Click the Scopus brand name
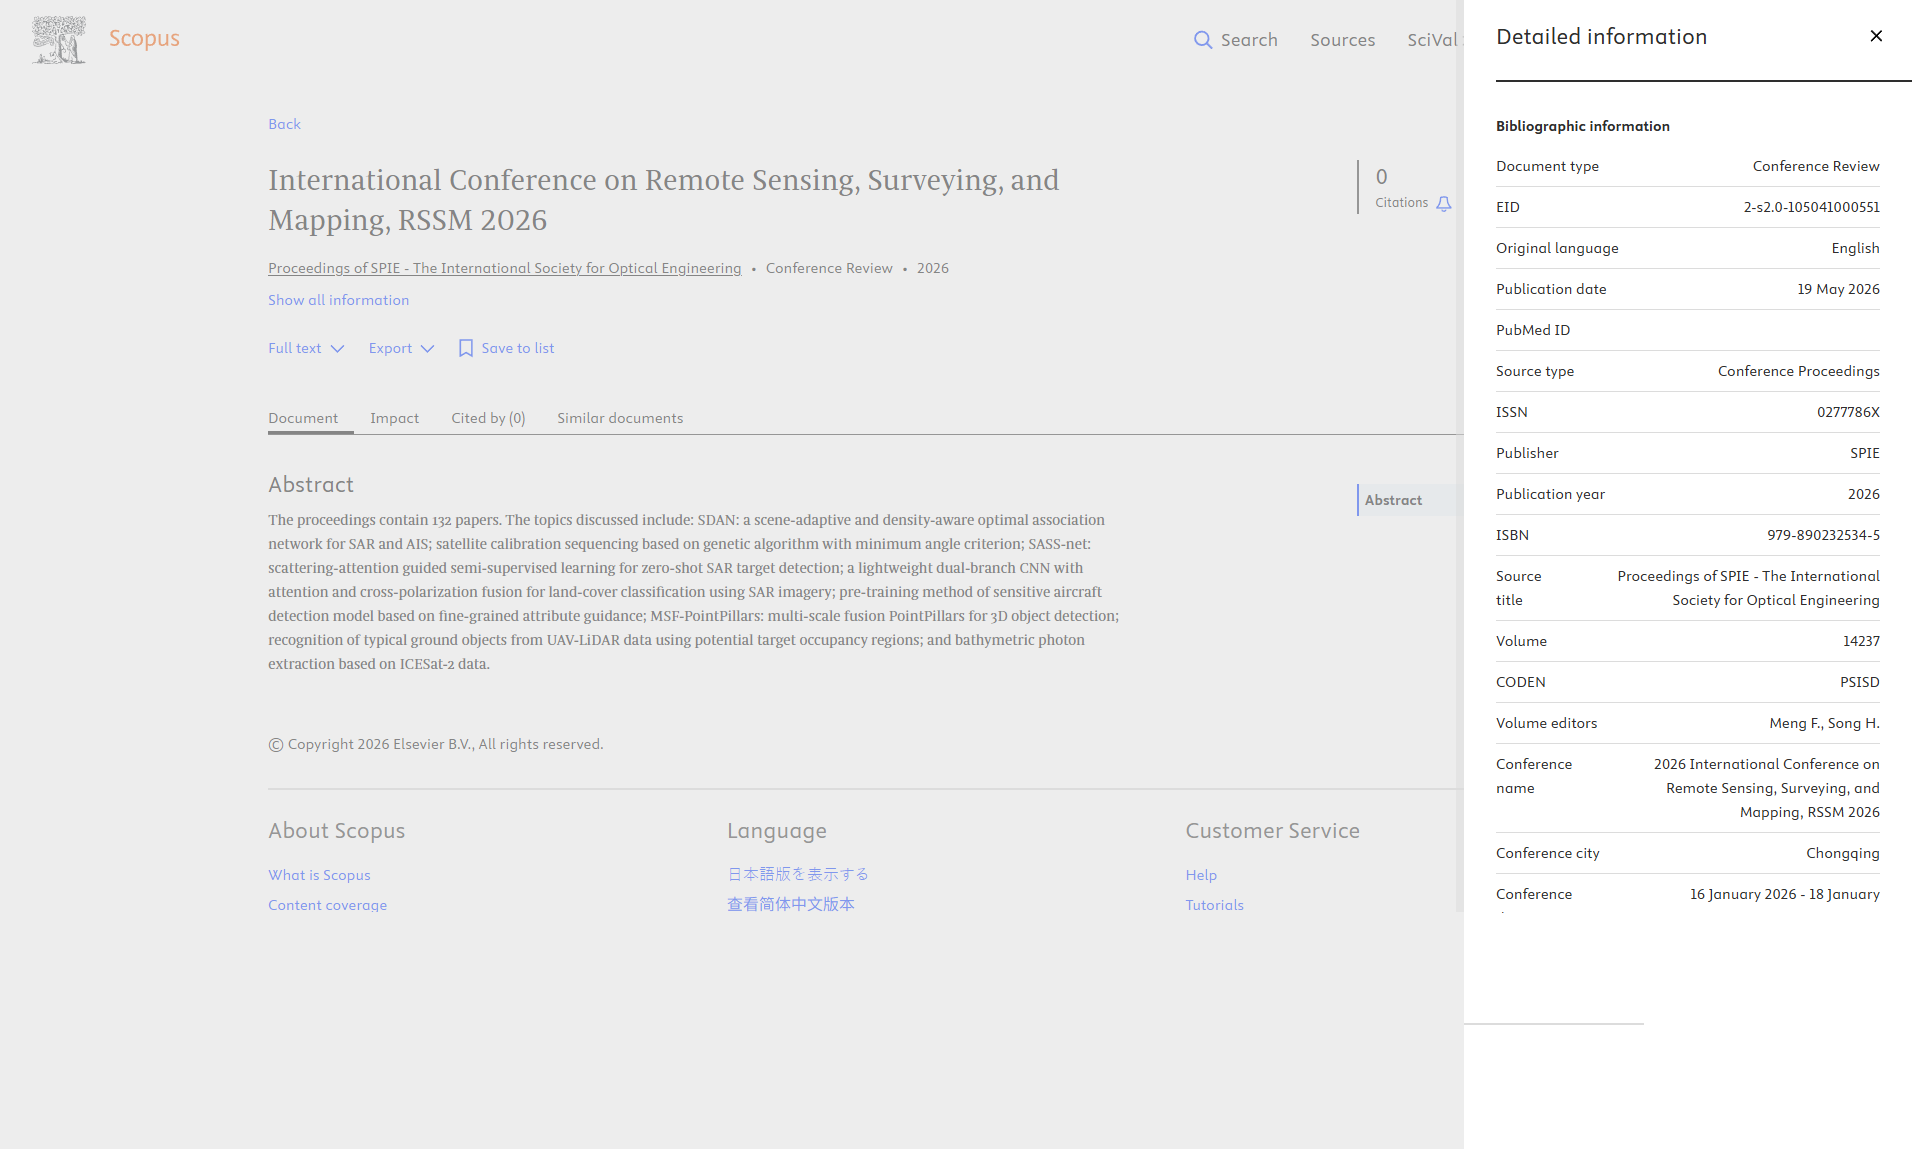Viewport: 1912px width, 1150px height. [144, 38]
